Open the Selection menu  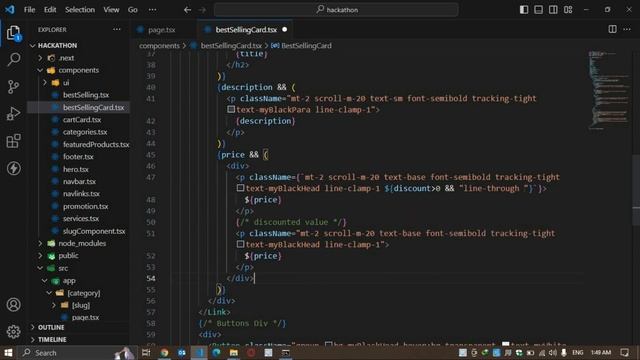coord(80,9)
